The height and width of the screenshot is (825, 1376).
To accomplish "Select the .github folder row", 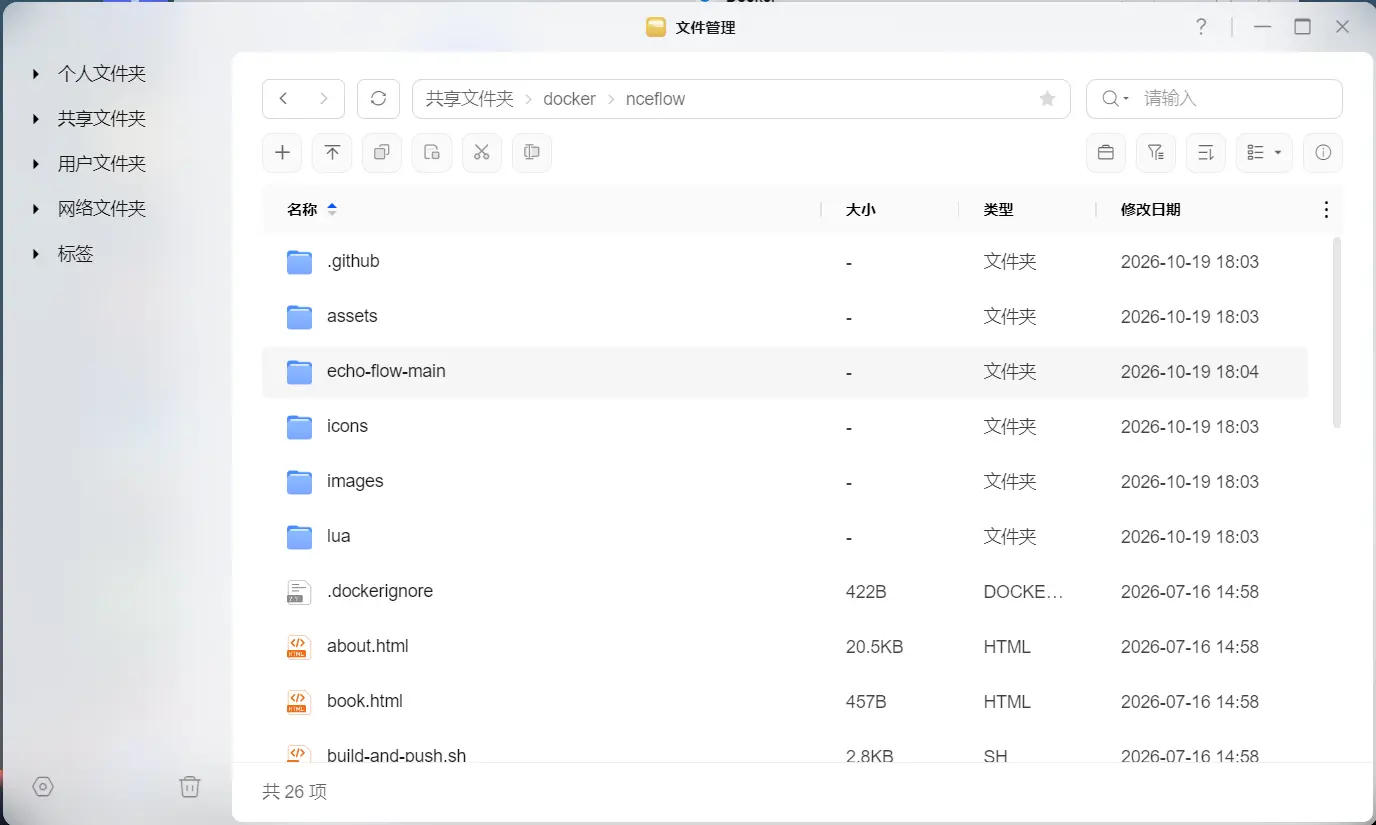I will tap(785, 262).
